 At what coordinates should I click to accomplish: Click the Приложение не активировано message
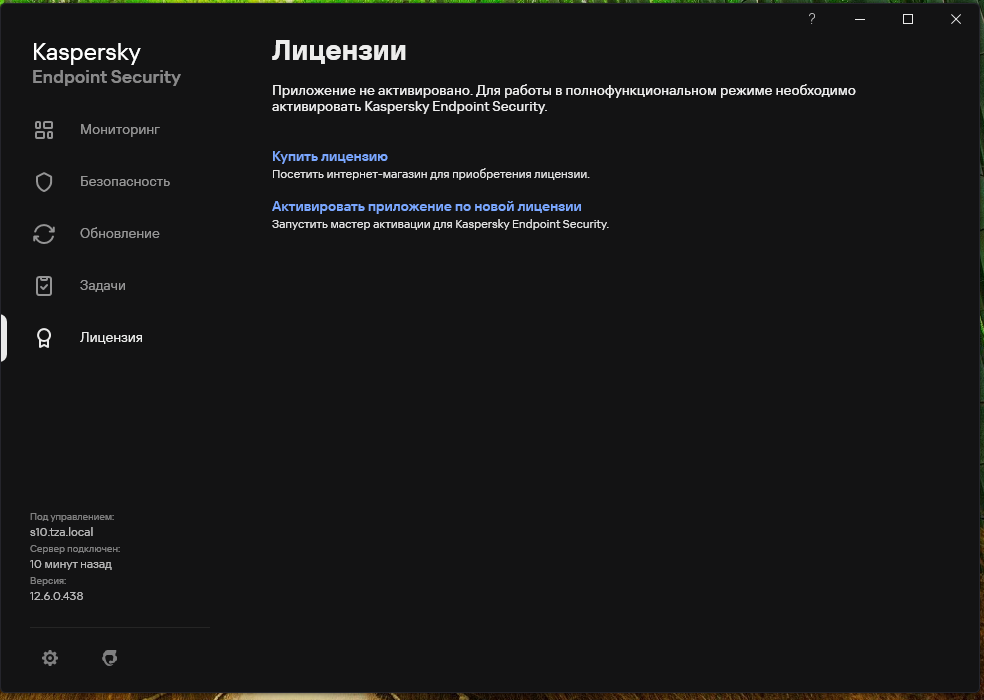pos(564,99)
